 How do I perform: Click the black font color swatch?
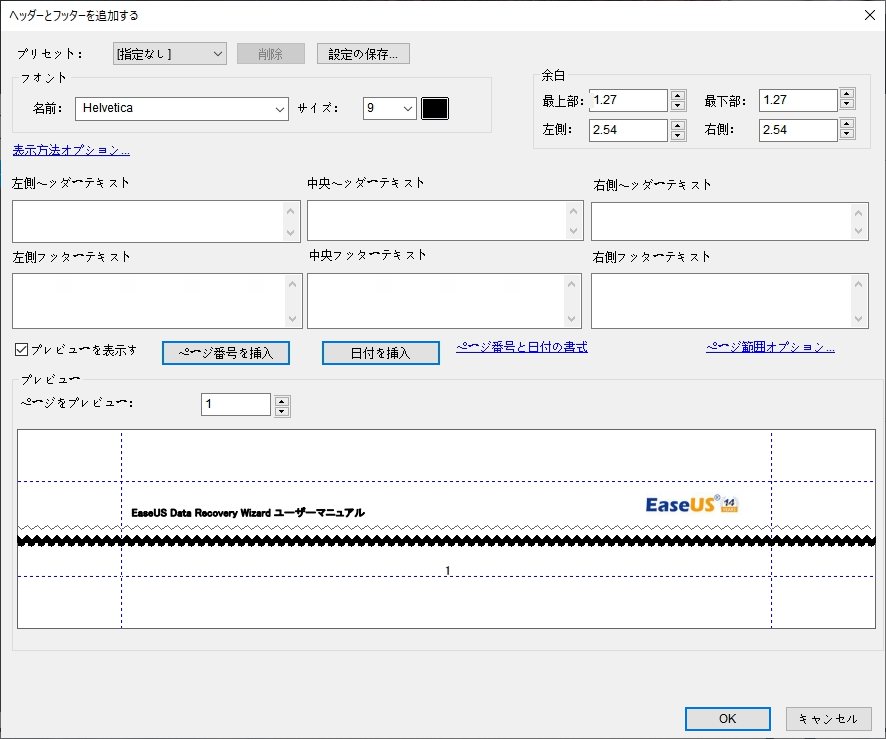pyautogui.click(x=435, y=108)
